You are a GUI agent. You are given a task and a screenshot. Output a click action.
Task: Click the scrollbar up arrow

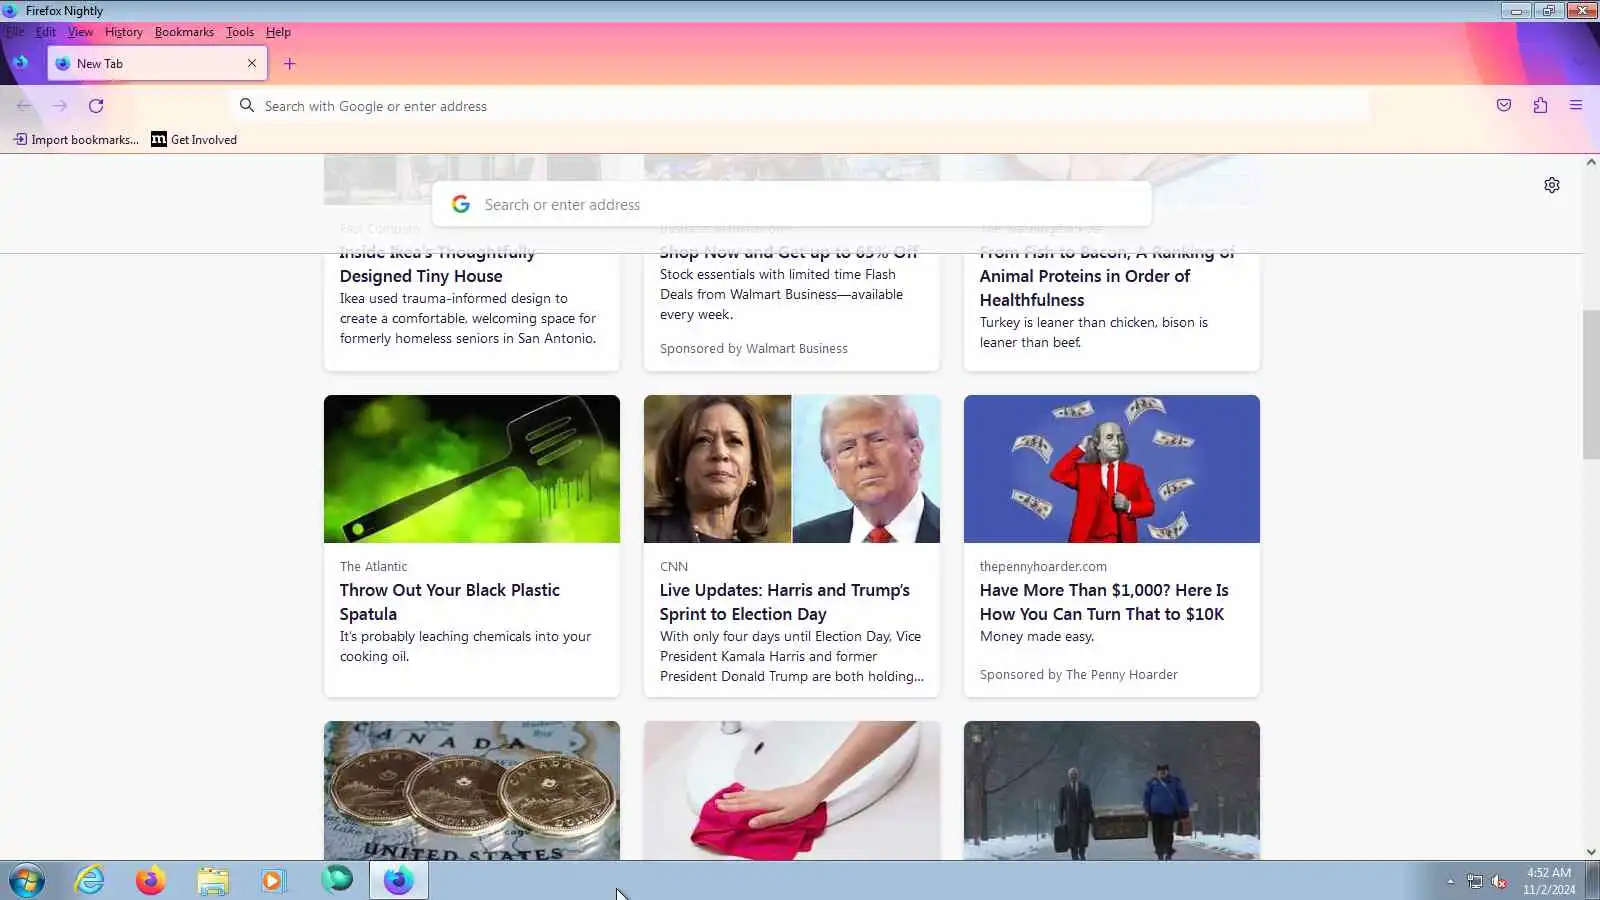tap(1591, 162)
